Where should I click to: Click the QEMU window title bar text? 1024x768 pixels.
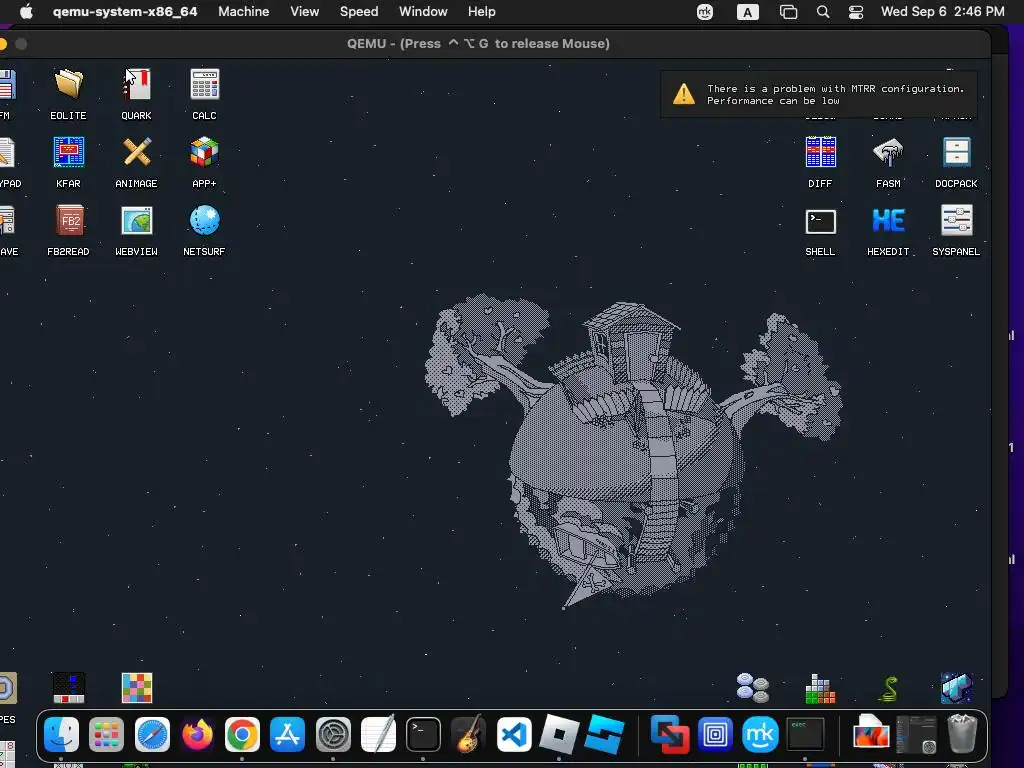pos(478,44)
